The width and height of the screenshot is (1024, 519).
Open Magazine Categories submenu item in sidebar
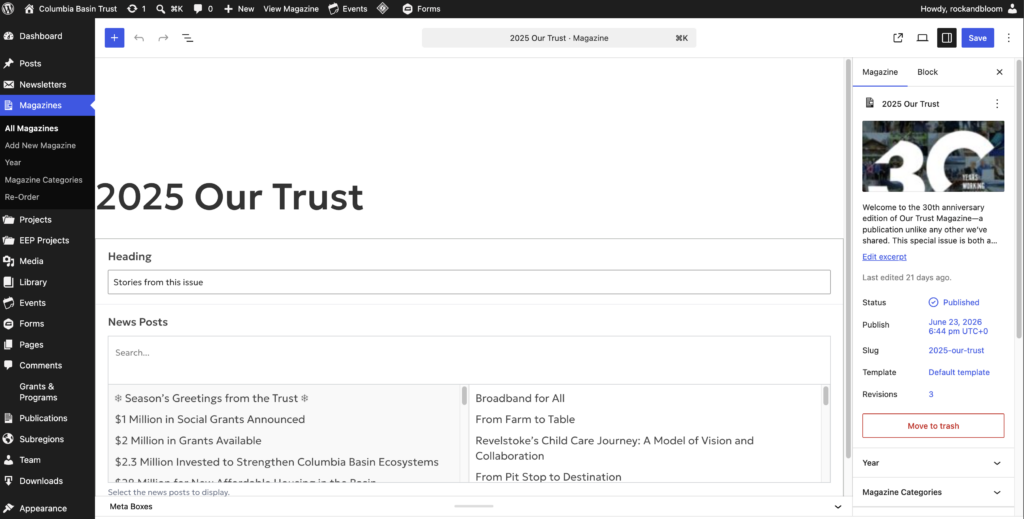click(x=44, y=180)
